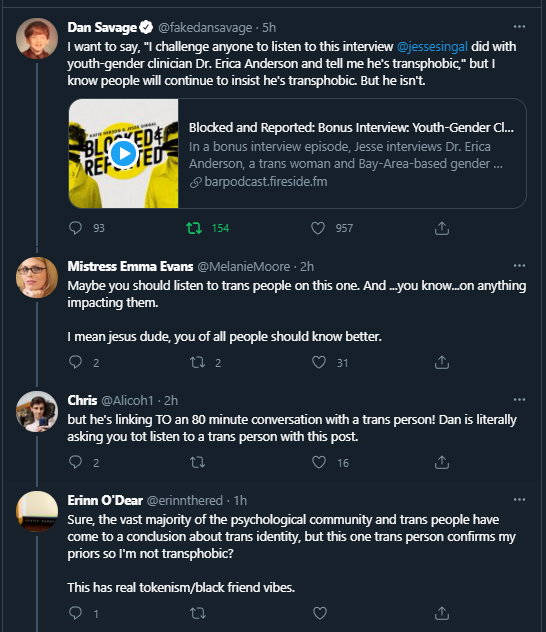Open more options on Mistress Emma Evans' tweet
The height and width of the screenshot is (632, 546).
[x=519, y=266]
